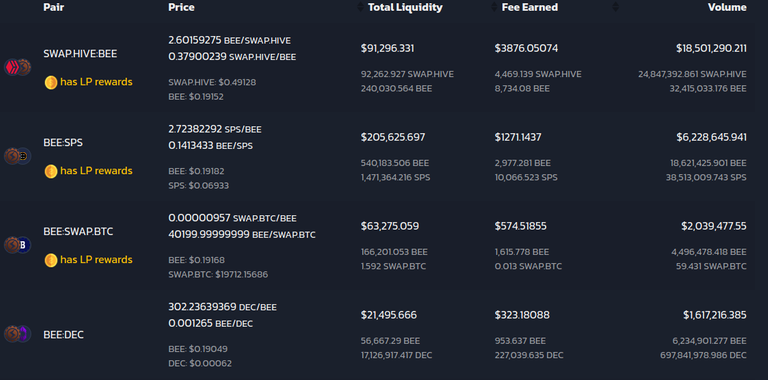The height and width of the screenshot is (380, 768).
Task: Select the SWAP.BTC: $19712.15686 value
Action: coord(218,275)
